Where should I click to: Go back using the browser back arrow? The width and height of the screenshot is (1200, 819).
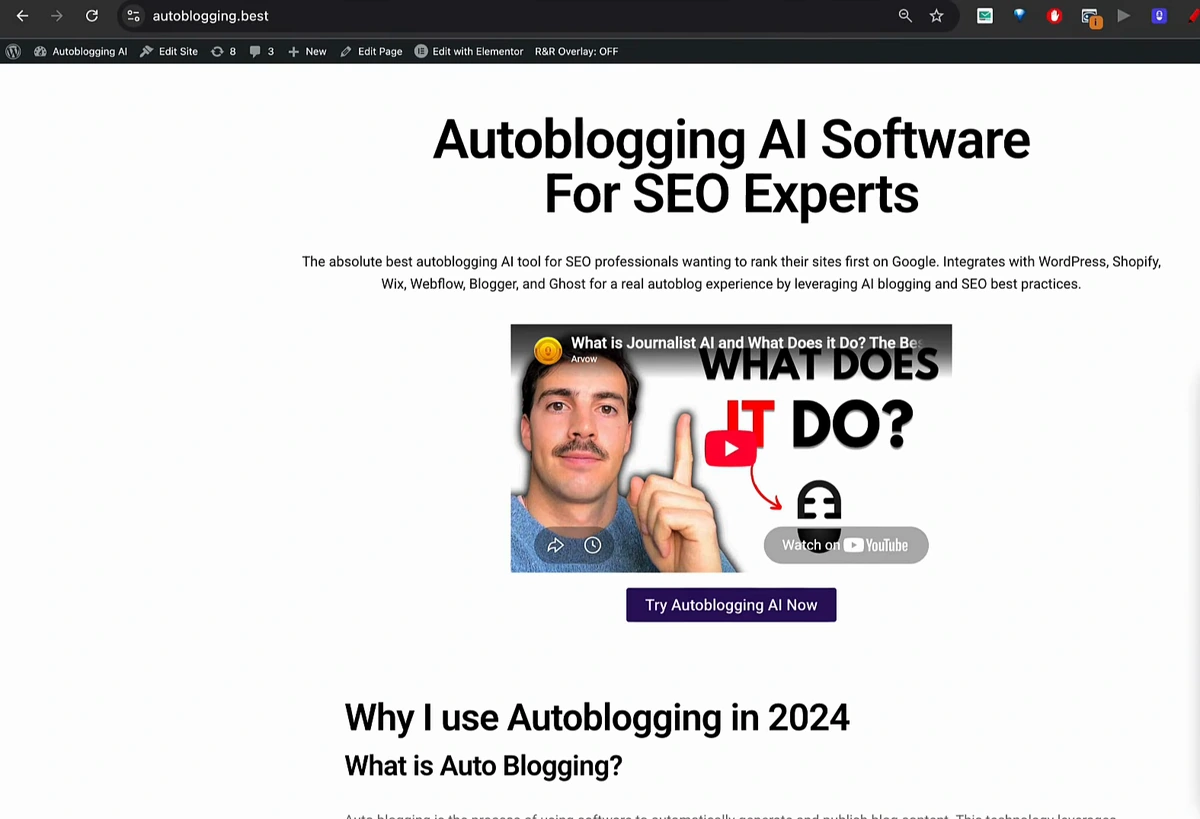coord(22,16)
